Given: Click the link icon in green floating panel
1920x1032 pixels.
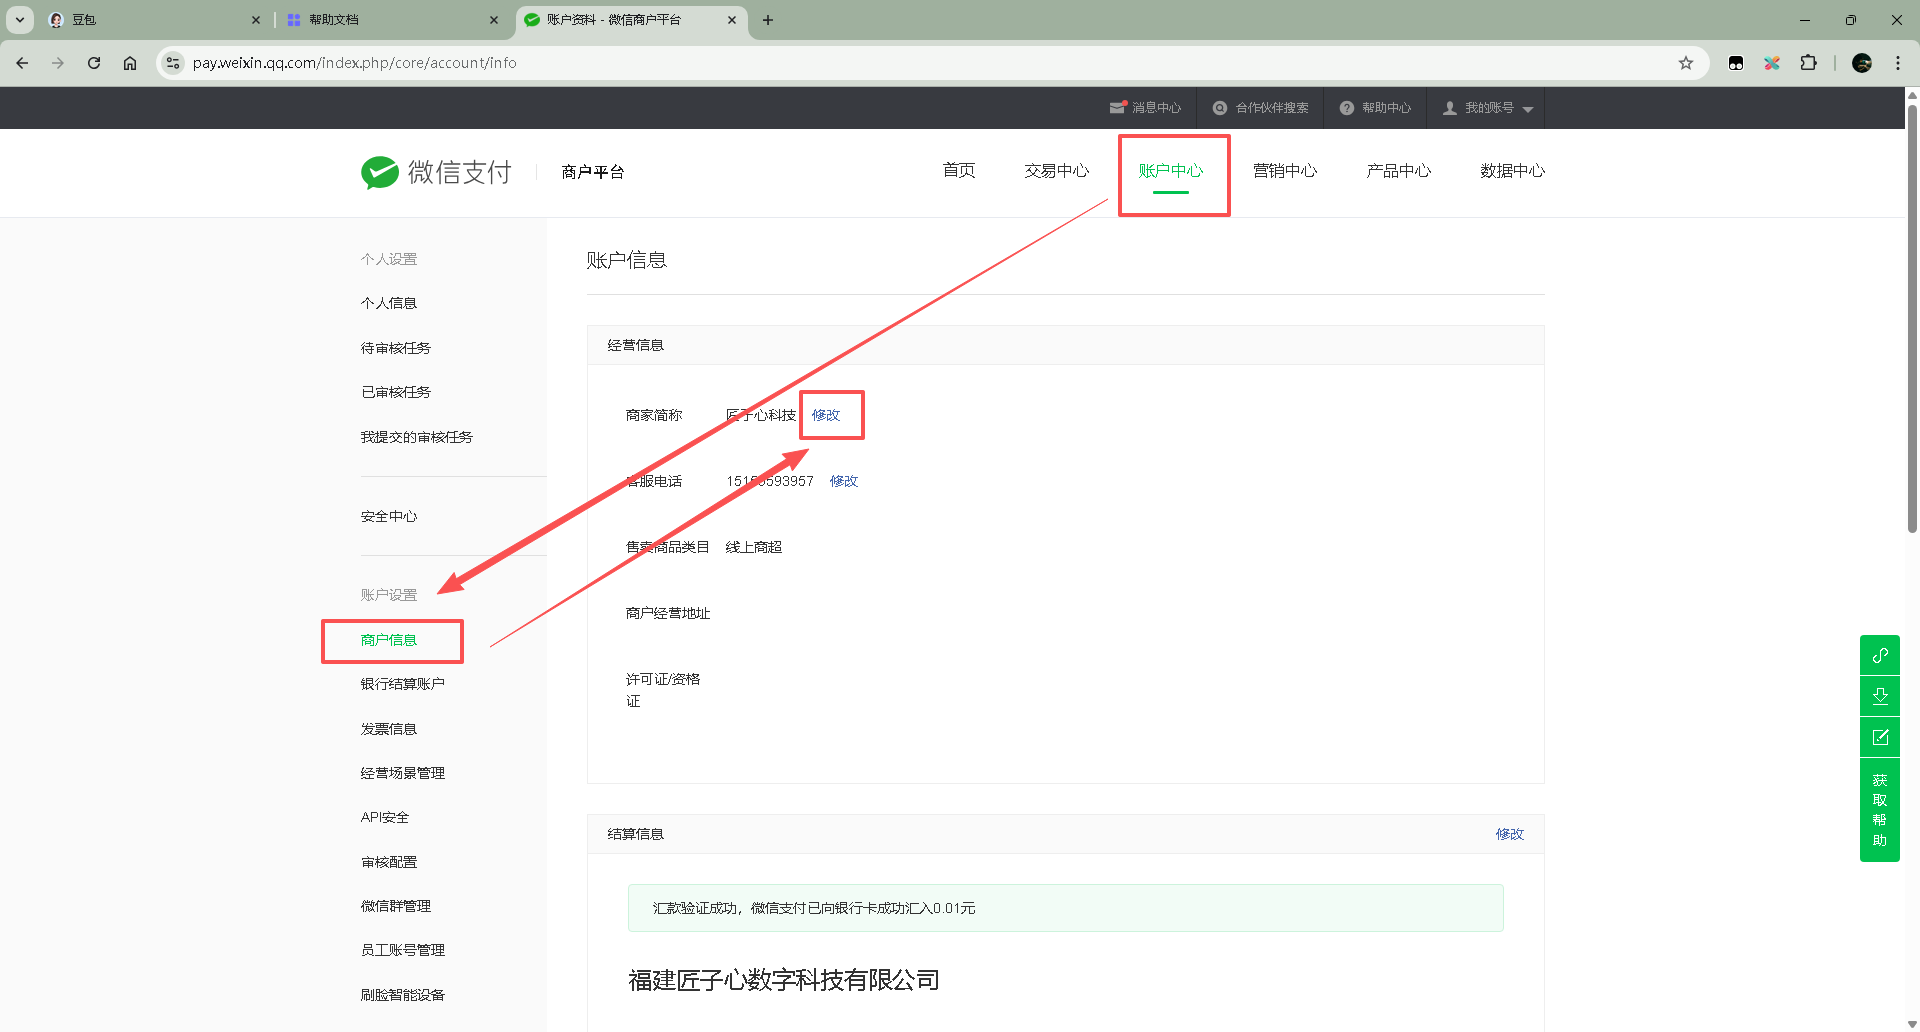Looking at the screenshot, I should tap(1879, 655).
